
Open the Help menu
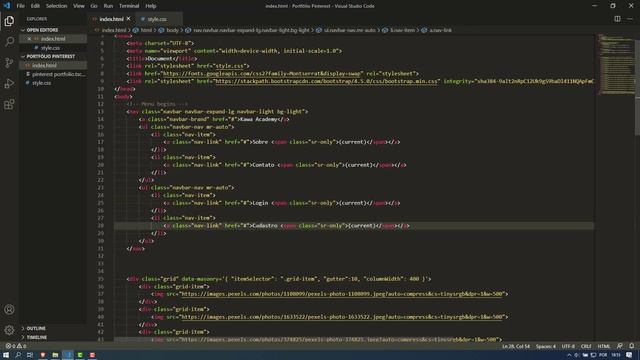pos(151,6)
